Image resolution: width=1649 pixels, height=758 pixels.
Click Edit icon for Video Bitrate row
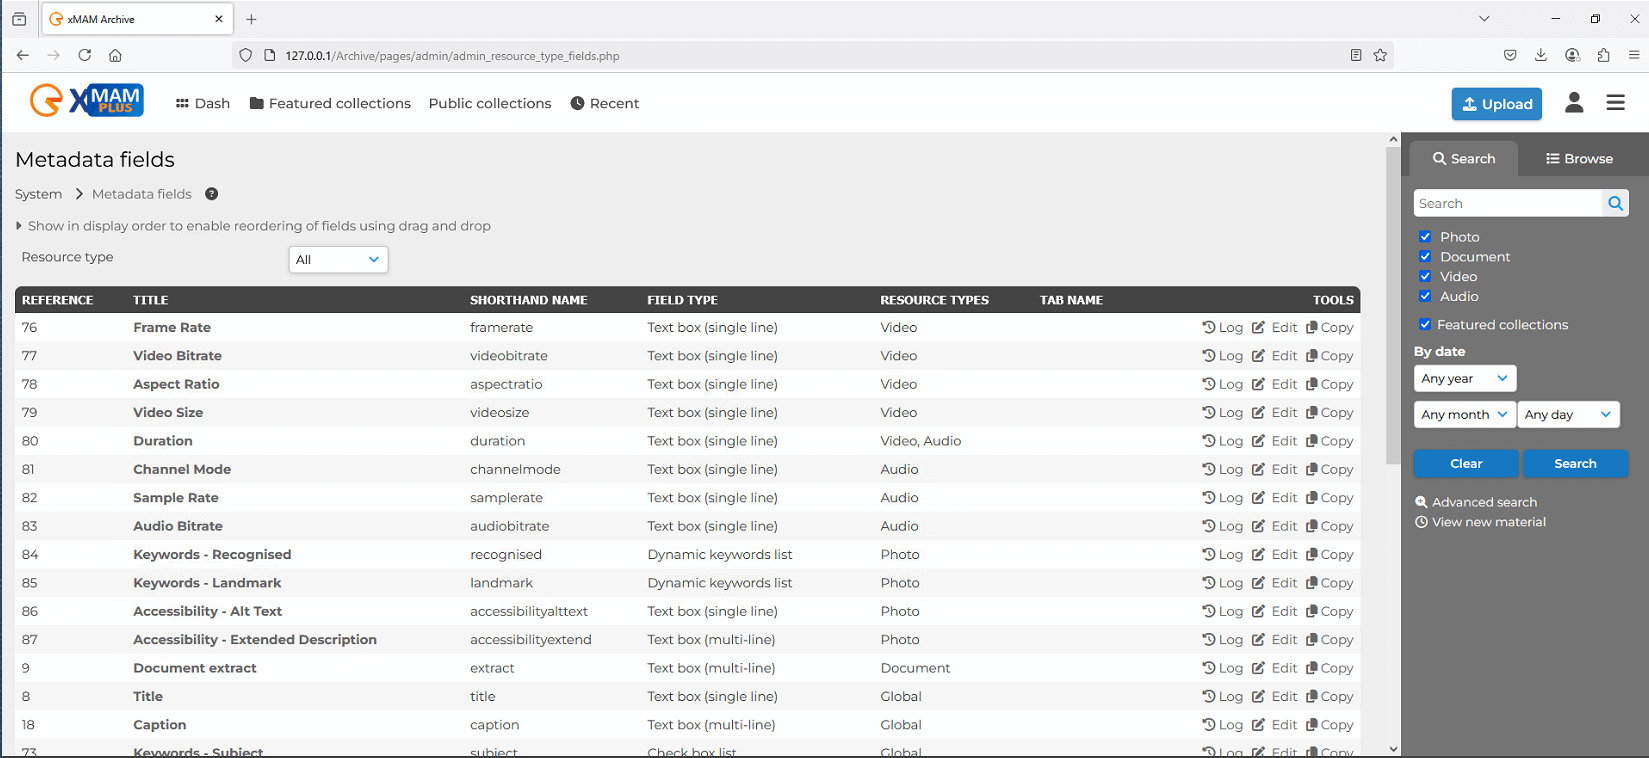[x=1274, y=356]
